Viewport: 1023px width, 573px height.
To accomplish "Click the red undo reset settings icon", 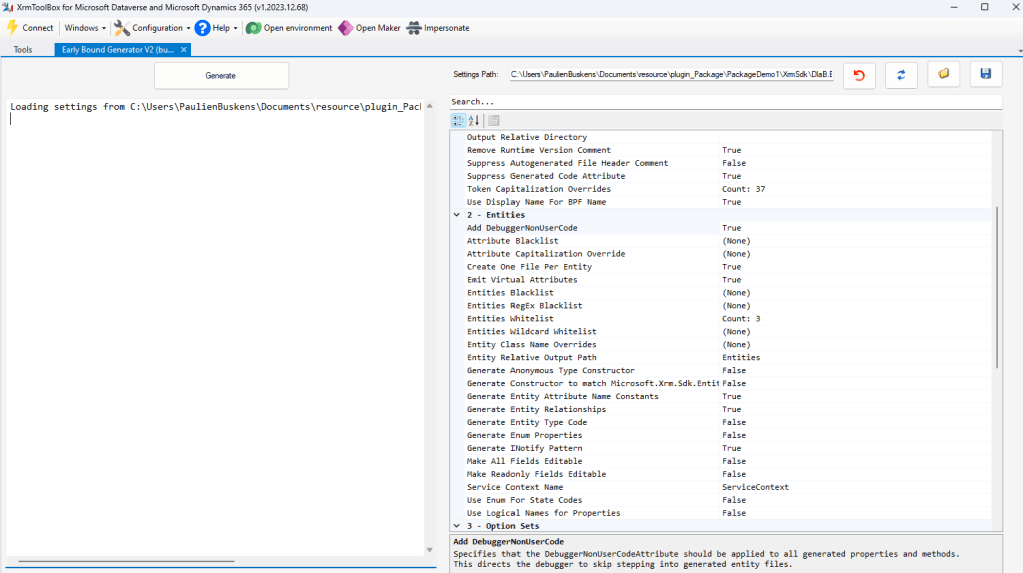I will tap(859, 75).
